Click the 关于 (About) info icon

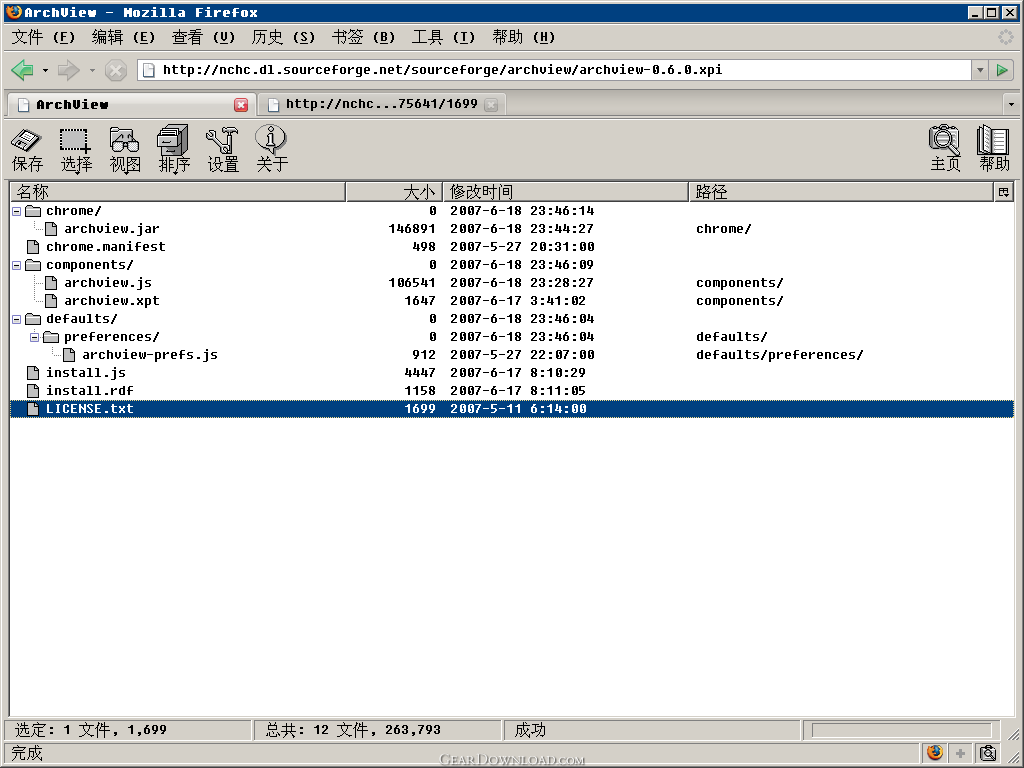tap(272, 149)
